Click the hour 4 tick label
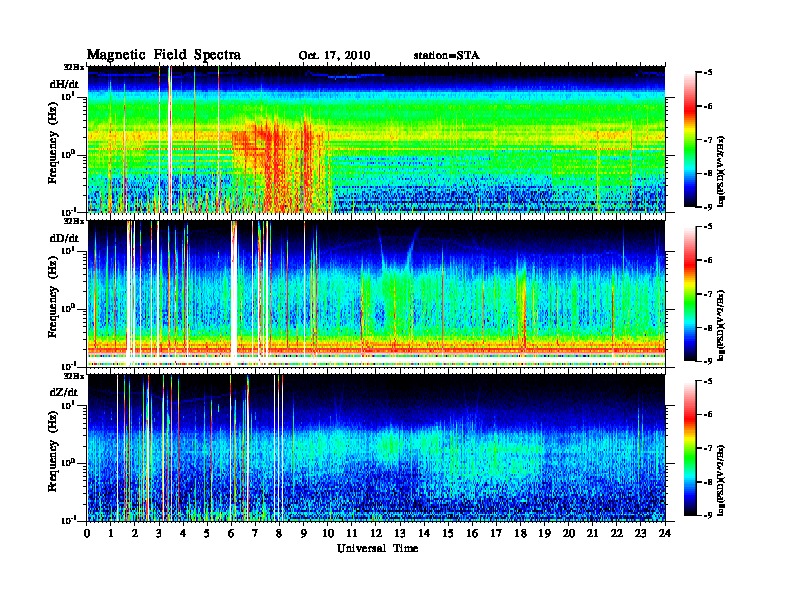This screenshot has height=612, width=792. click(183, 534)
